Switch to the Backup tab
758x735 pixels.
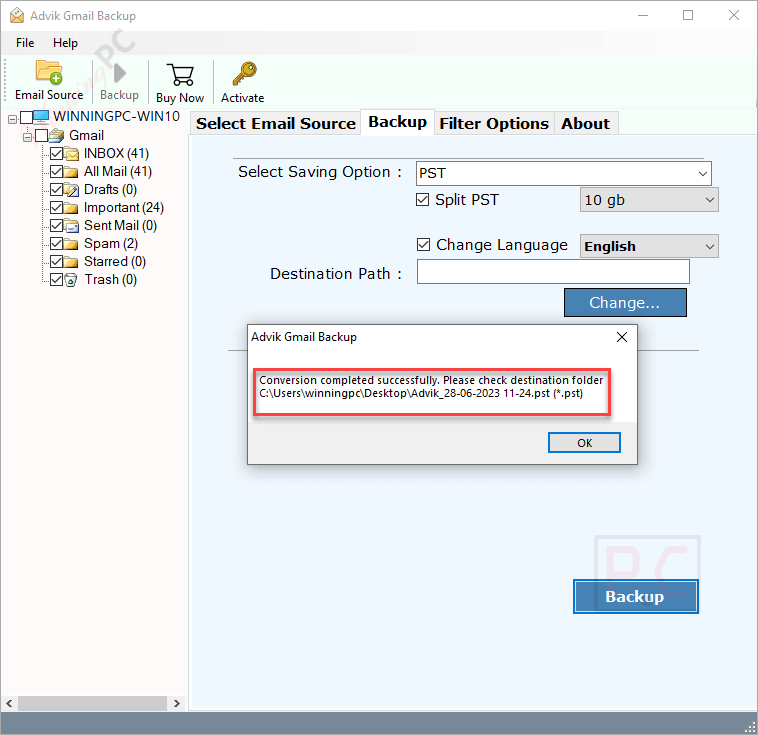397,122
